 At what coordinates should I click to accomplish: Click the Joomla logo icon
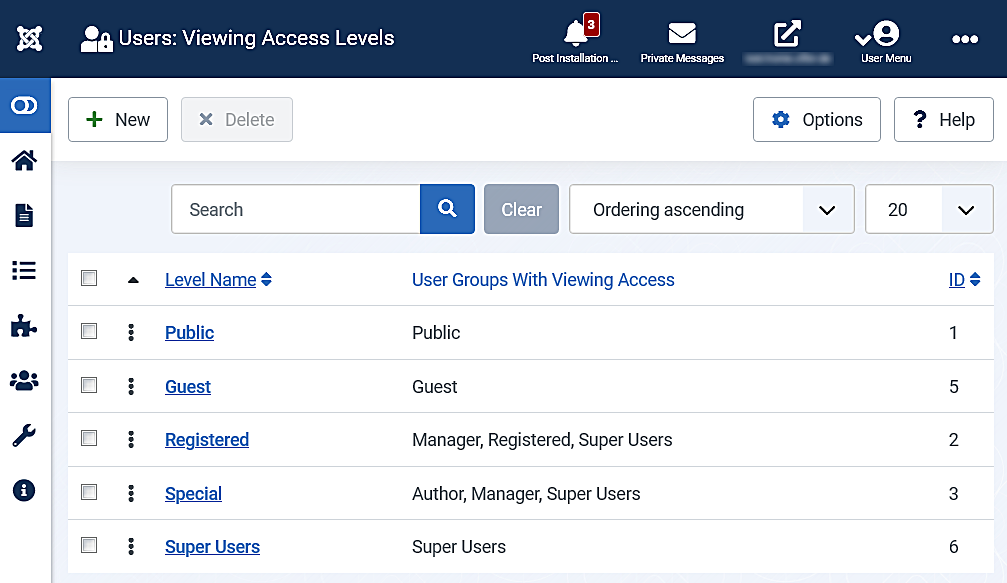[x=29, y=39]
